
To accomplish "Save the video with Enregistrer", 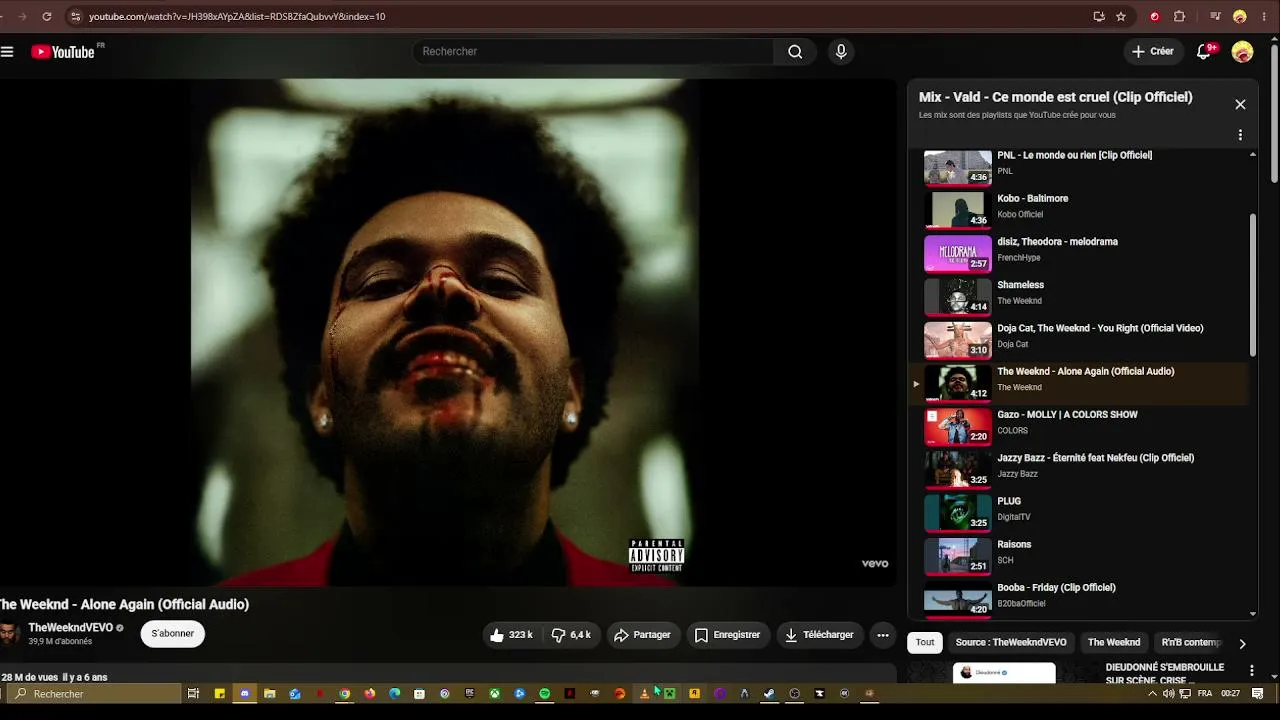I will tap(727, 635).
